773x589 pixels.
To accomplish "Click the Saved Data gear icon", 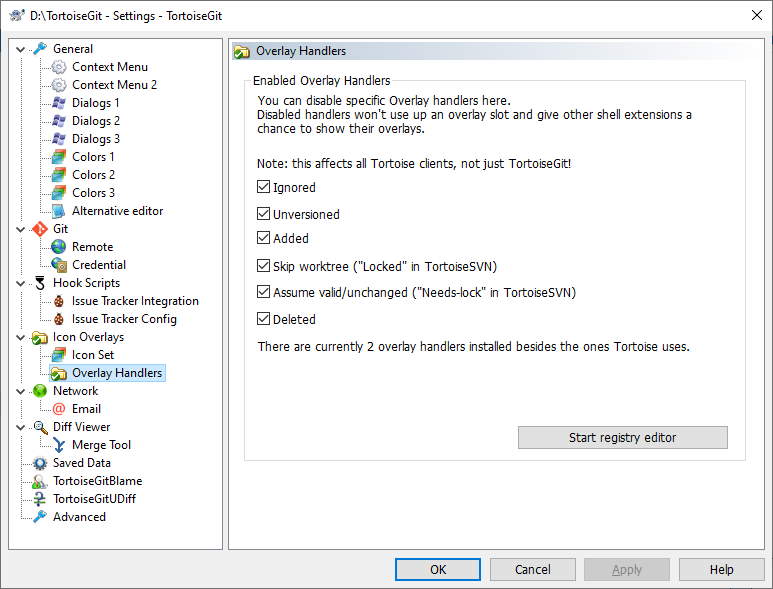I will pyautogui.click(x=40, y=463).
